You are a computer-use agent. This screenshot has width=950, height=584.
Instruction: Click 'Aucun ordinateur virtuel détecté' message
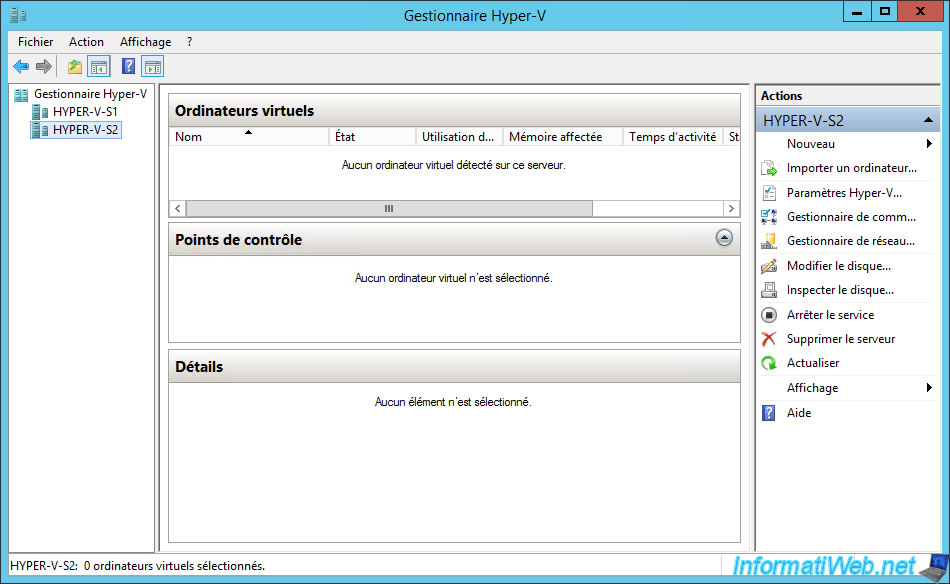(x=453, y=165)
